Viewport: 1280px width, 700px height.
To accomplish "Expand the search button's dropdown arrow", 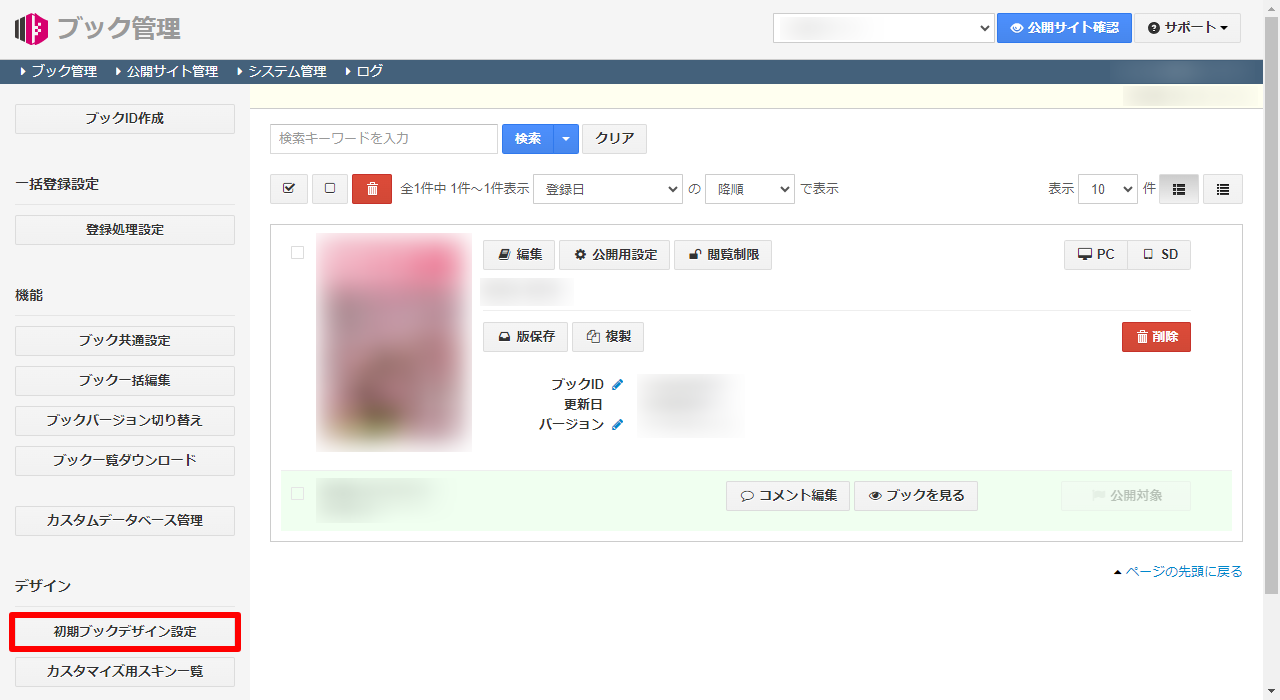I will [x=566, y=139].
